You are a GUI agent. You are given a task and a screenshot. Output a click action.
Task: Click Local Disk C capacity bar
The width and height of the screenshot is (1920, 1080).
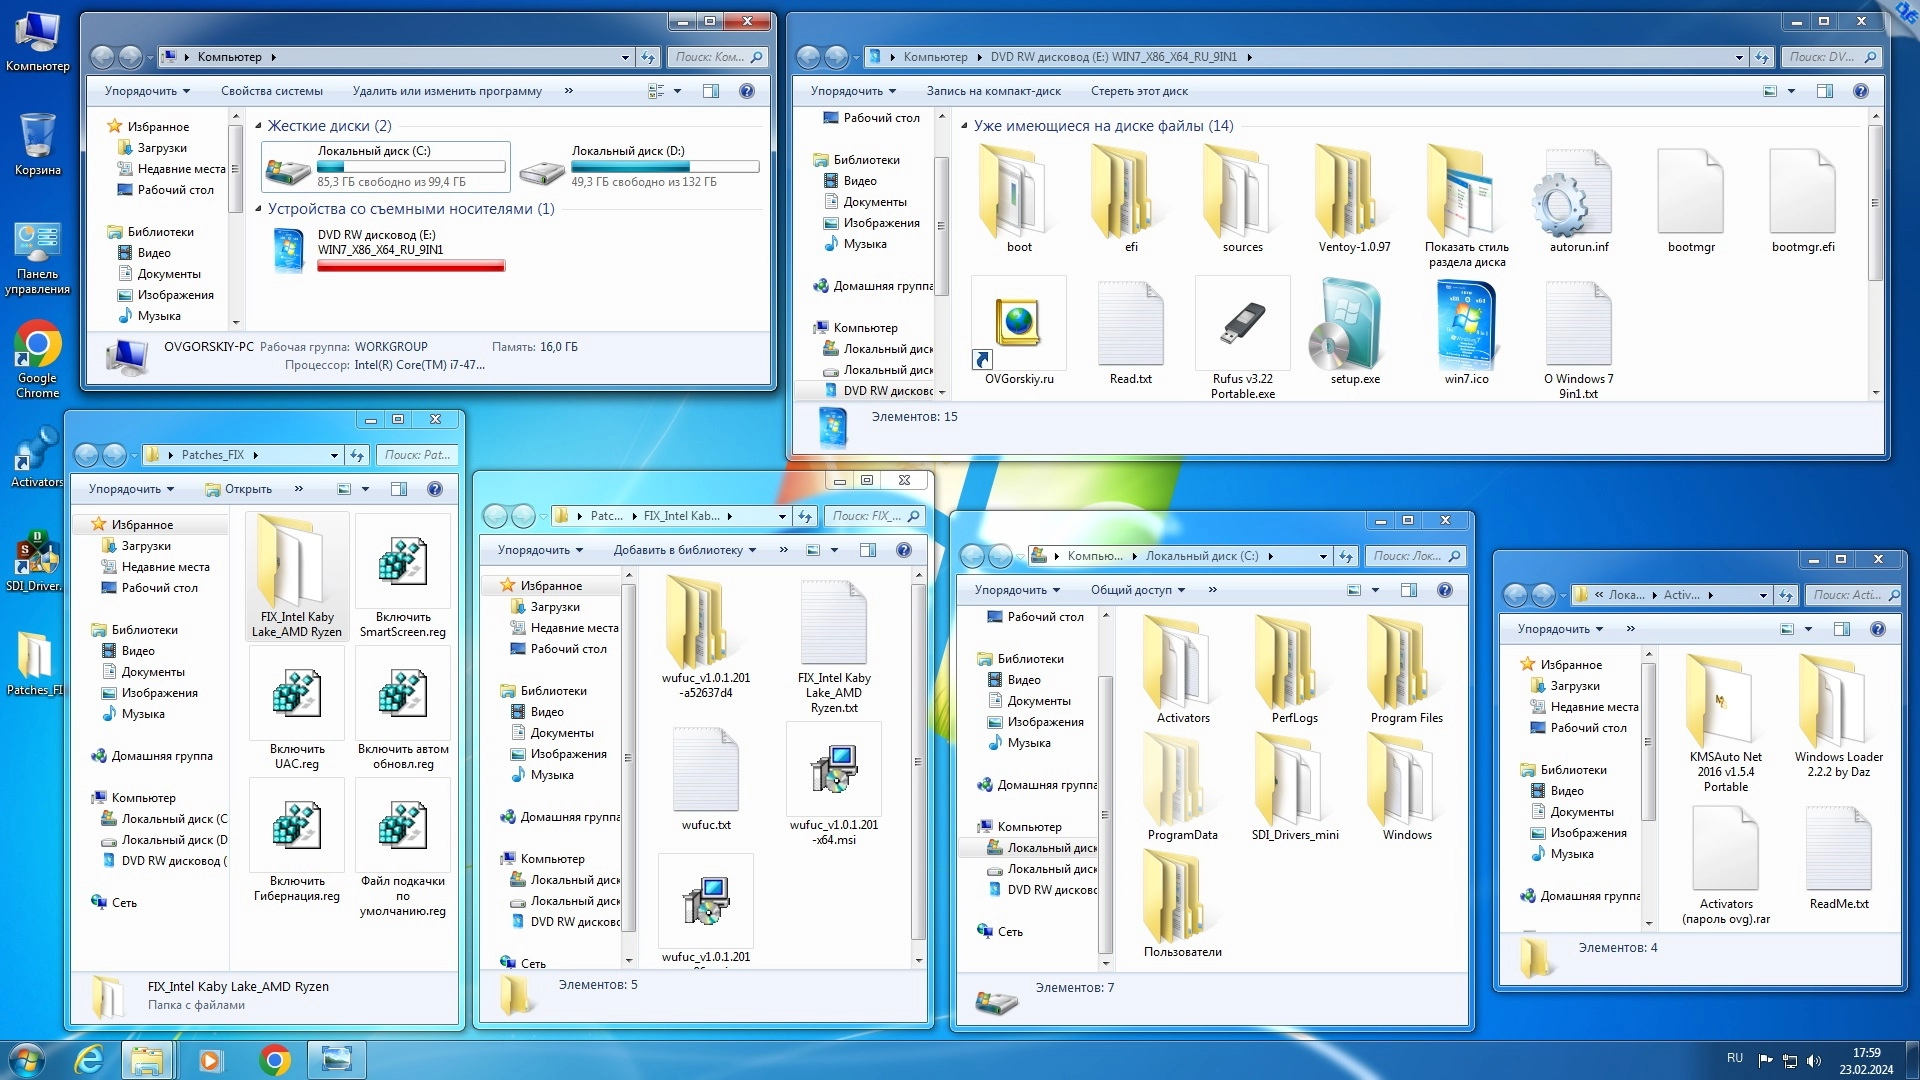click(410, 167)
